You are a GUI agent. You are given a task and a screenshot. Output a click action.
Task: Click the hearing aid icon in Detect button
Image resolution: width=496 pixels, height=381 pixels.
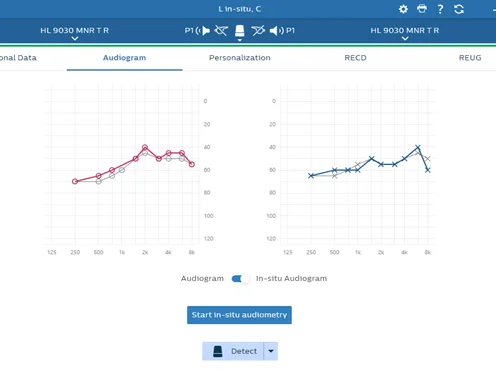pyautogui.click(x=218, y=351)
